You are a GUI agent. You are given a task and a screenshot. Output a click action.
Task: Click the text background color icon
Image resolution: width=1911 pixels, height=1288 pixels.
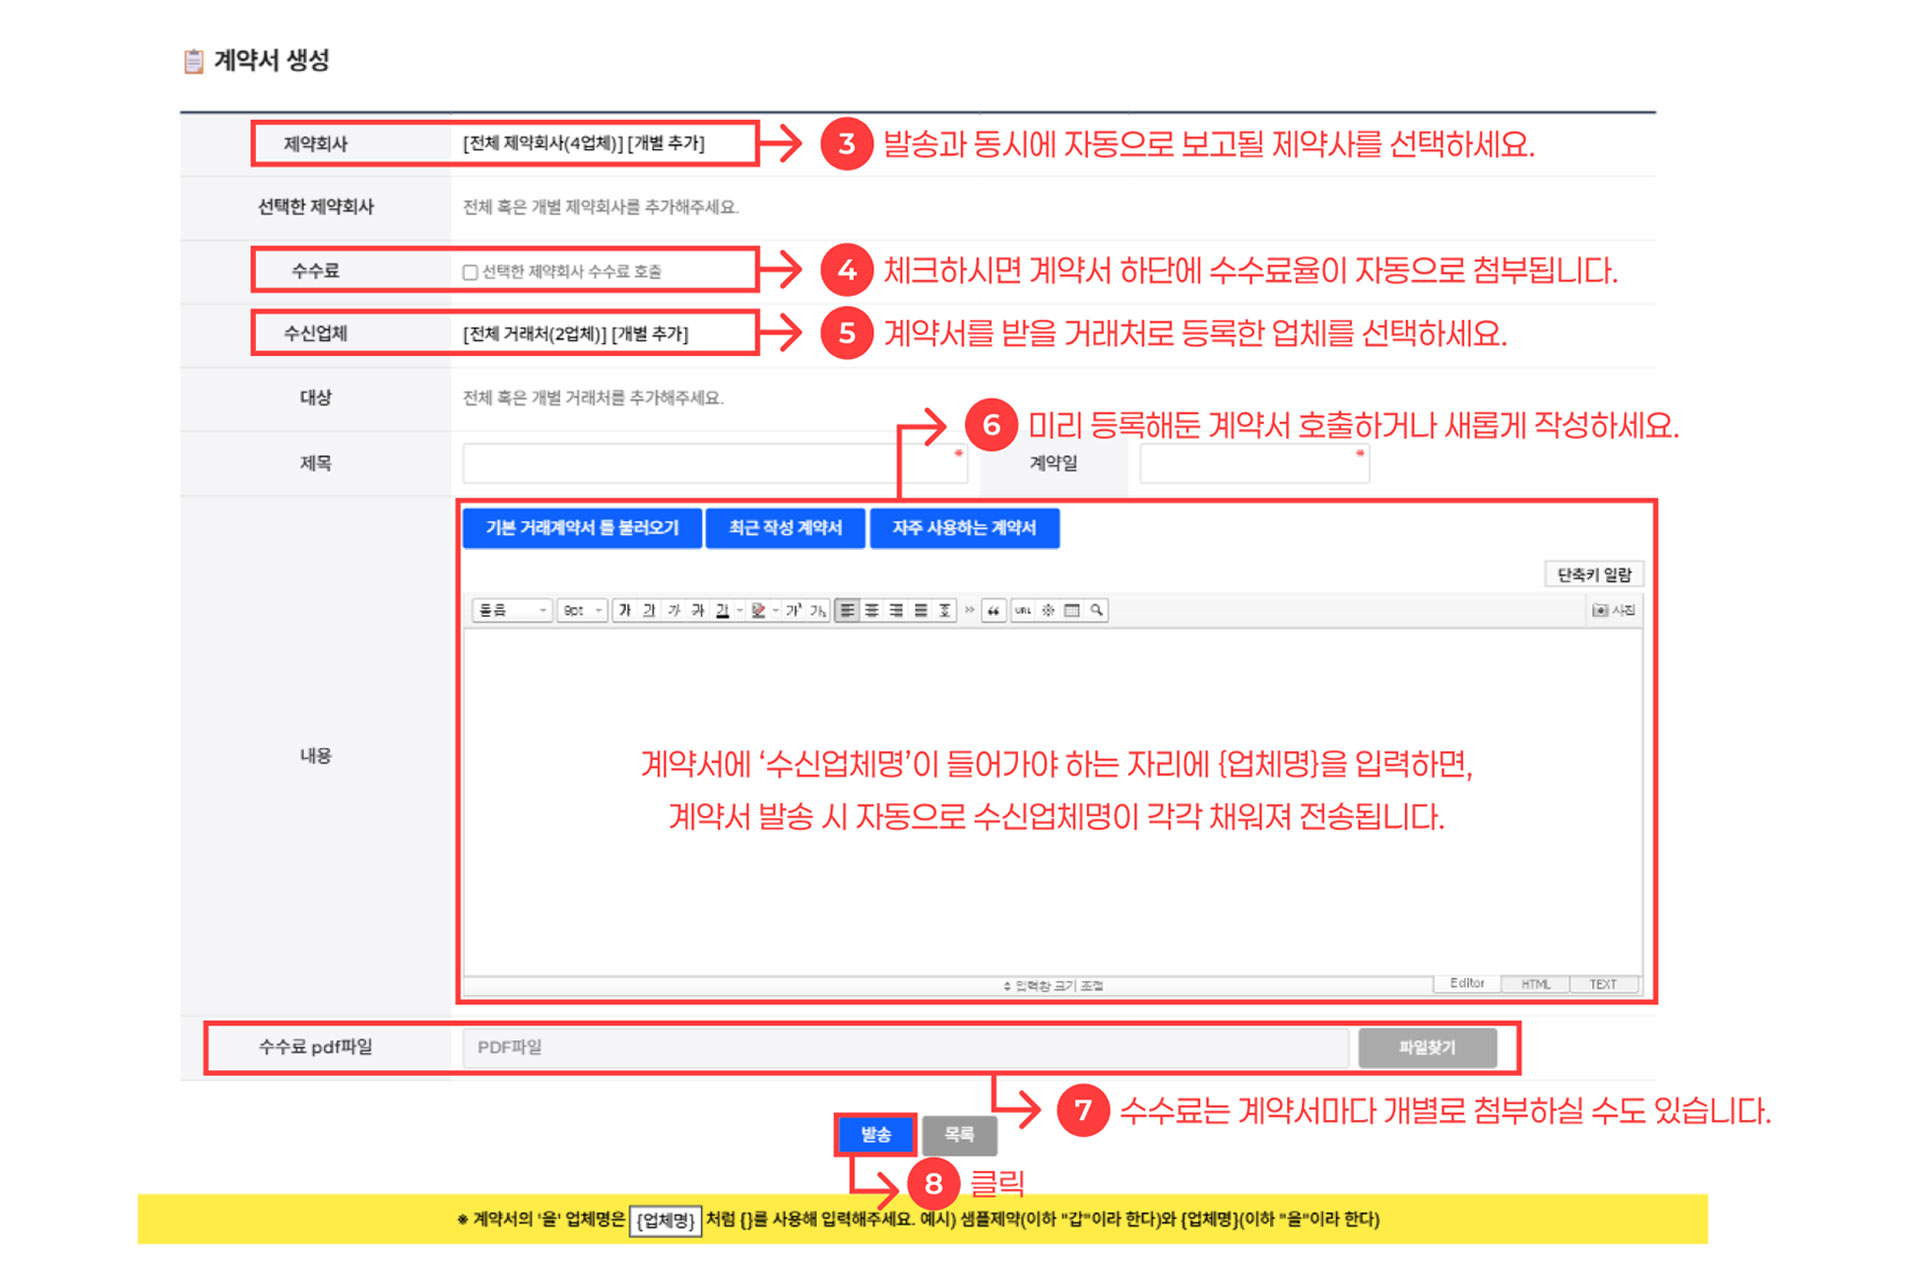759,610
